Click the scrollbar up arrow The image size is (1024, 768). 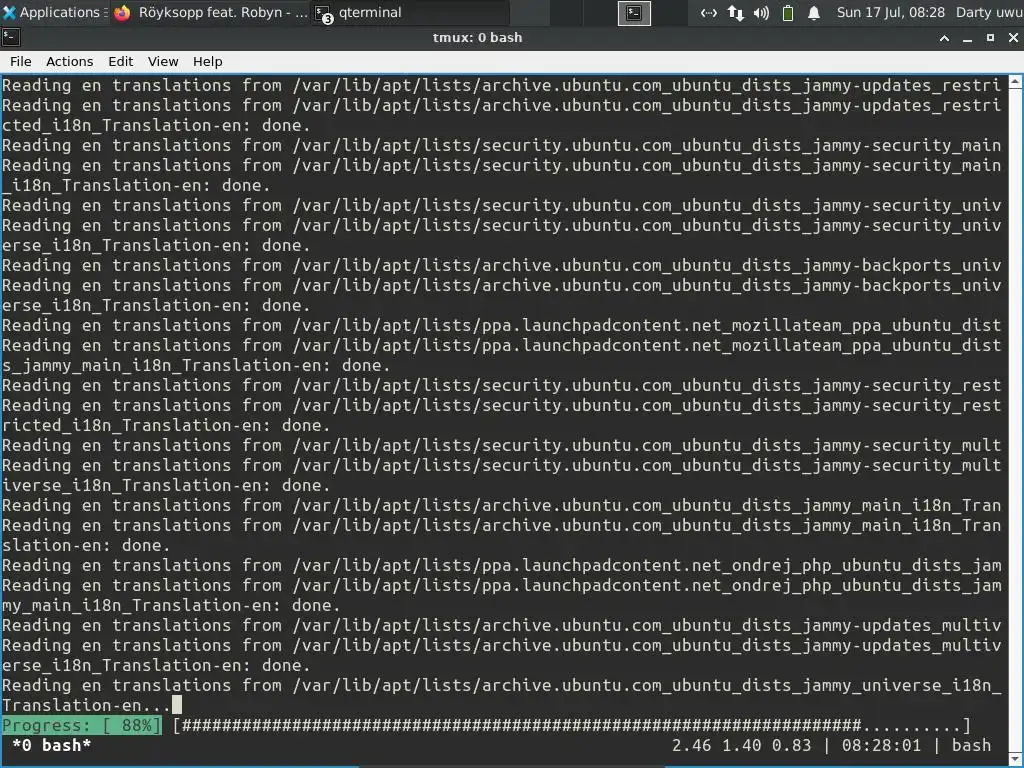[1016, 82]
